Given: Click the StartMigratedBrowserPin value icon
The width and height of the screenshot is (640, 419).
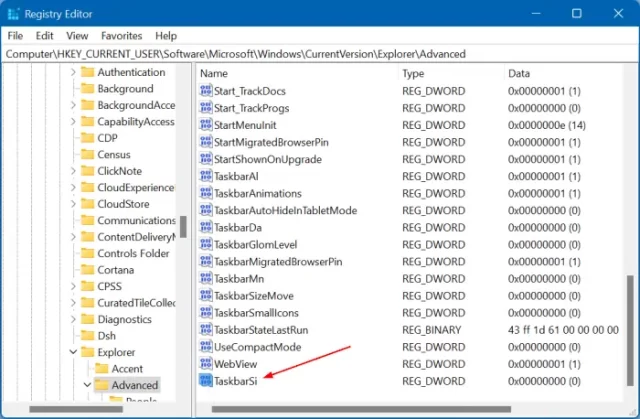Looking at the screenshot, I should [x=206, y=142].
